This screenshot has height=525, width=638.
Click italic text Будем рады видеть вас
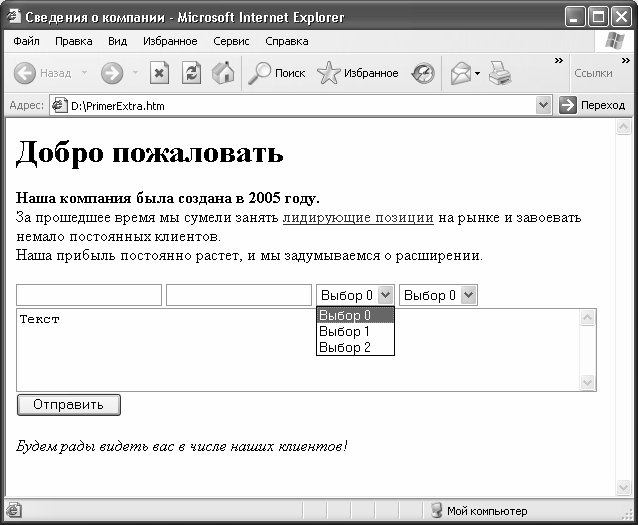pos(181,446)
